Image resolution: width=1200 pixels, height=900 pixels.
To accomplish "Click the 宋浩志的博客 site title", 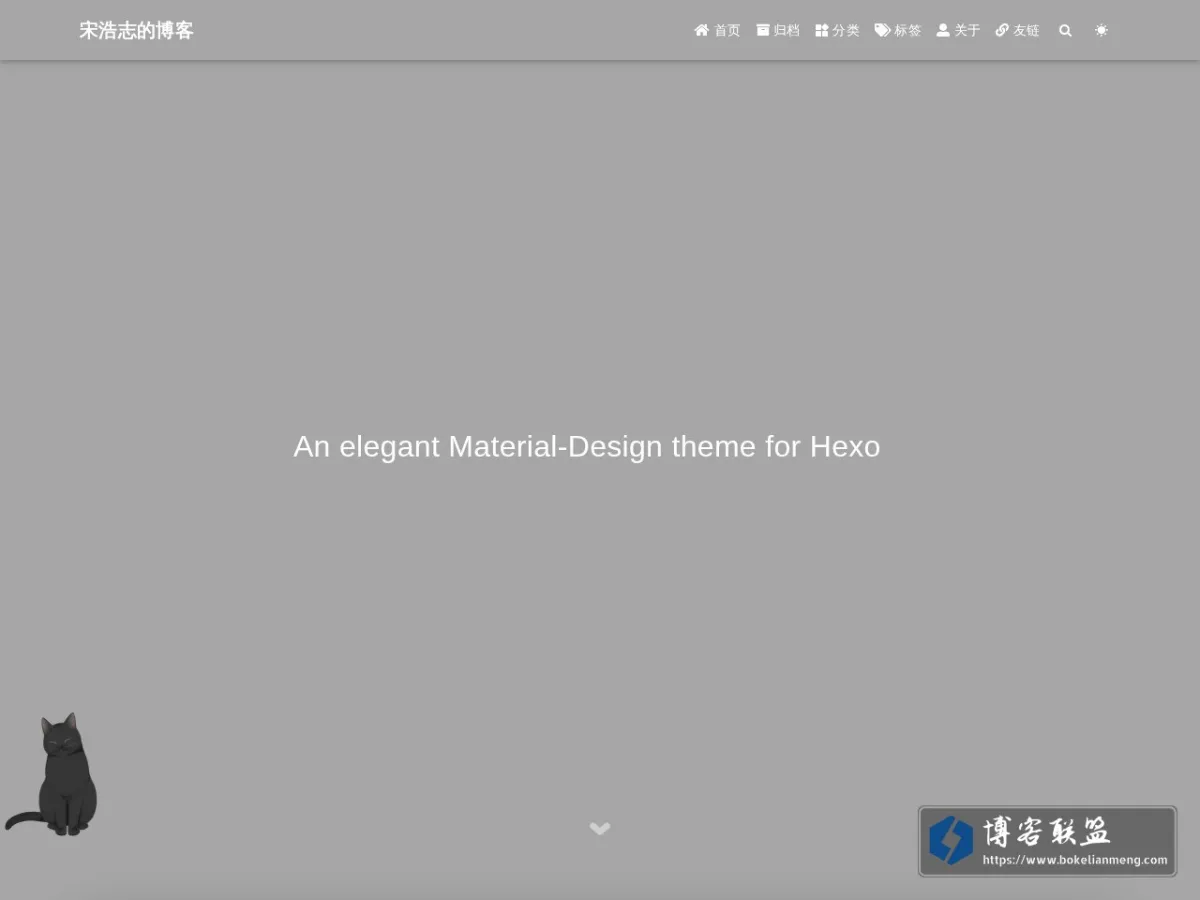I will (137, 31).
